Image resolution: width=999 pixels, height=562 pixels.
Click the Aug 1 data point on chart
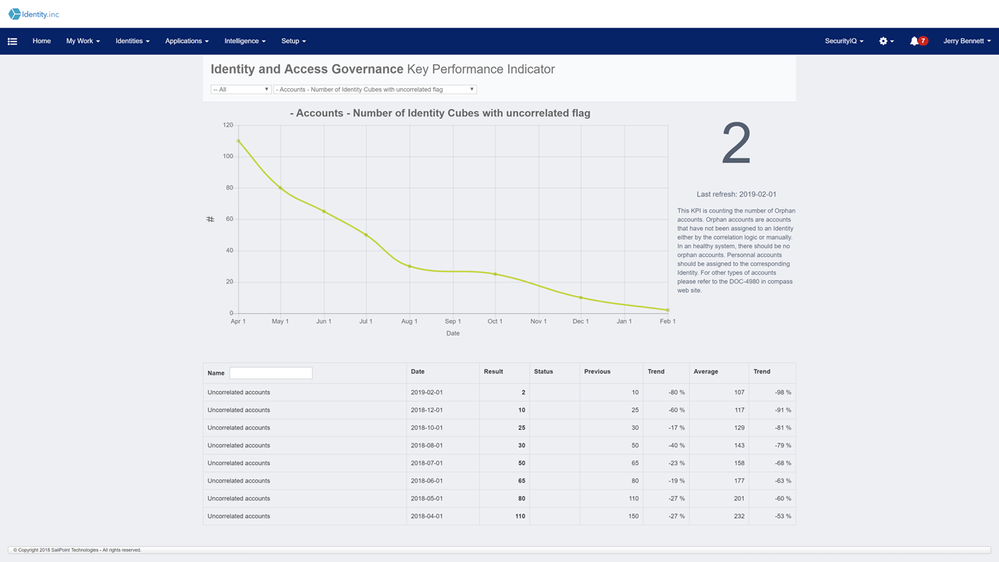[x=409, y=266]
